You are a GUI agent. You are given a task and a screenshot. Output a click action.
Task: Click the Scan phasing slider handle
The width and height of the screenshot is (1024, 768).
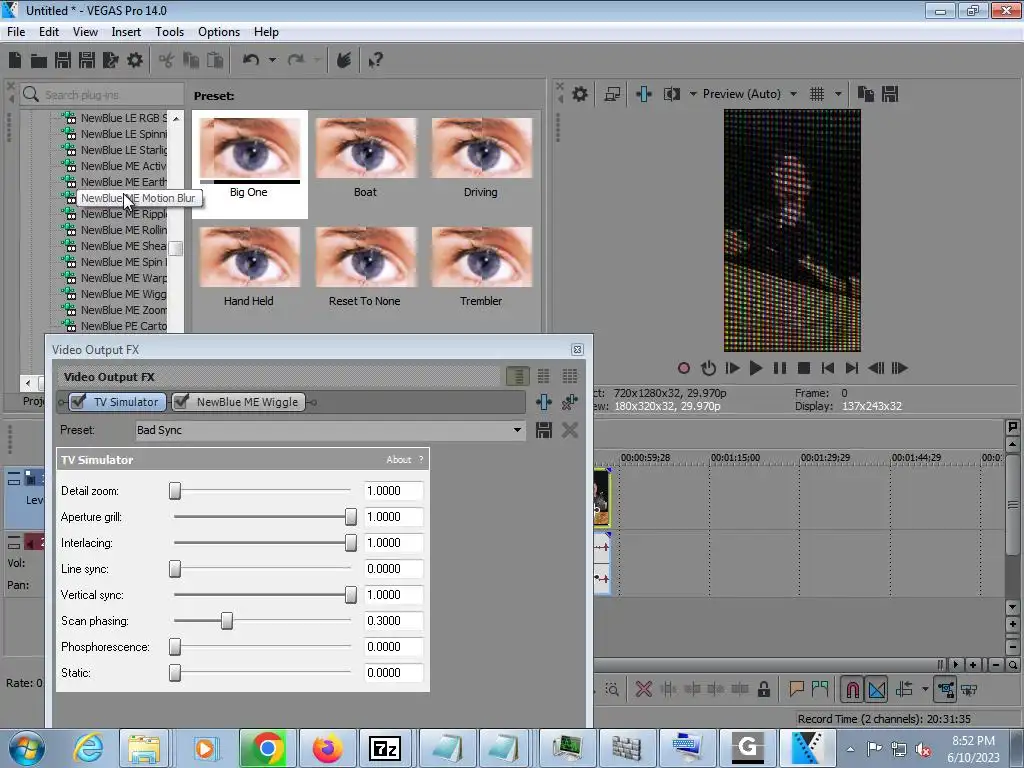pos(227,620)
